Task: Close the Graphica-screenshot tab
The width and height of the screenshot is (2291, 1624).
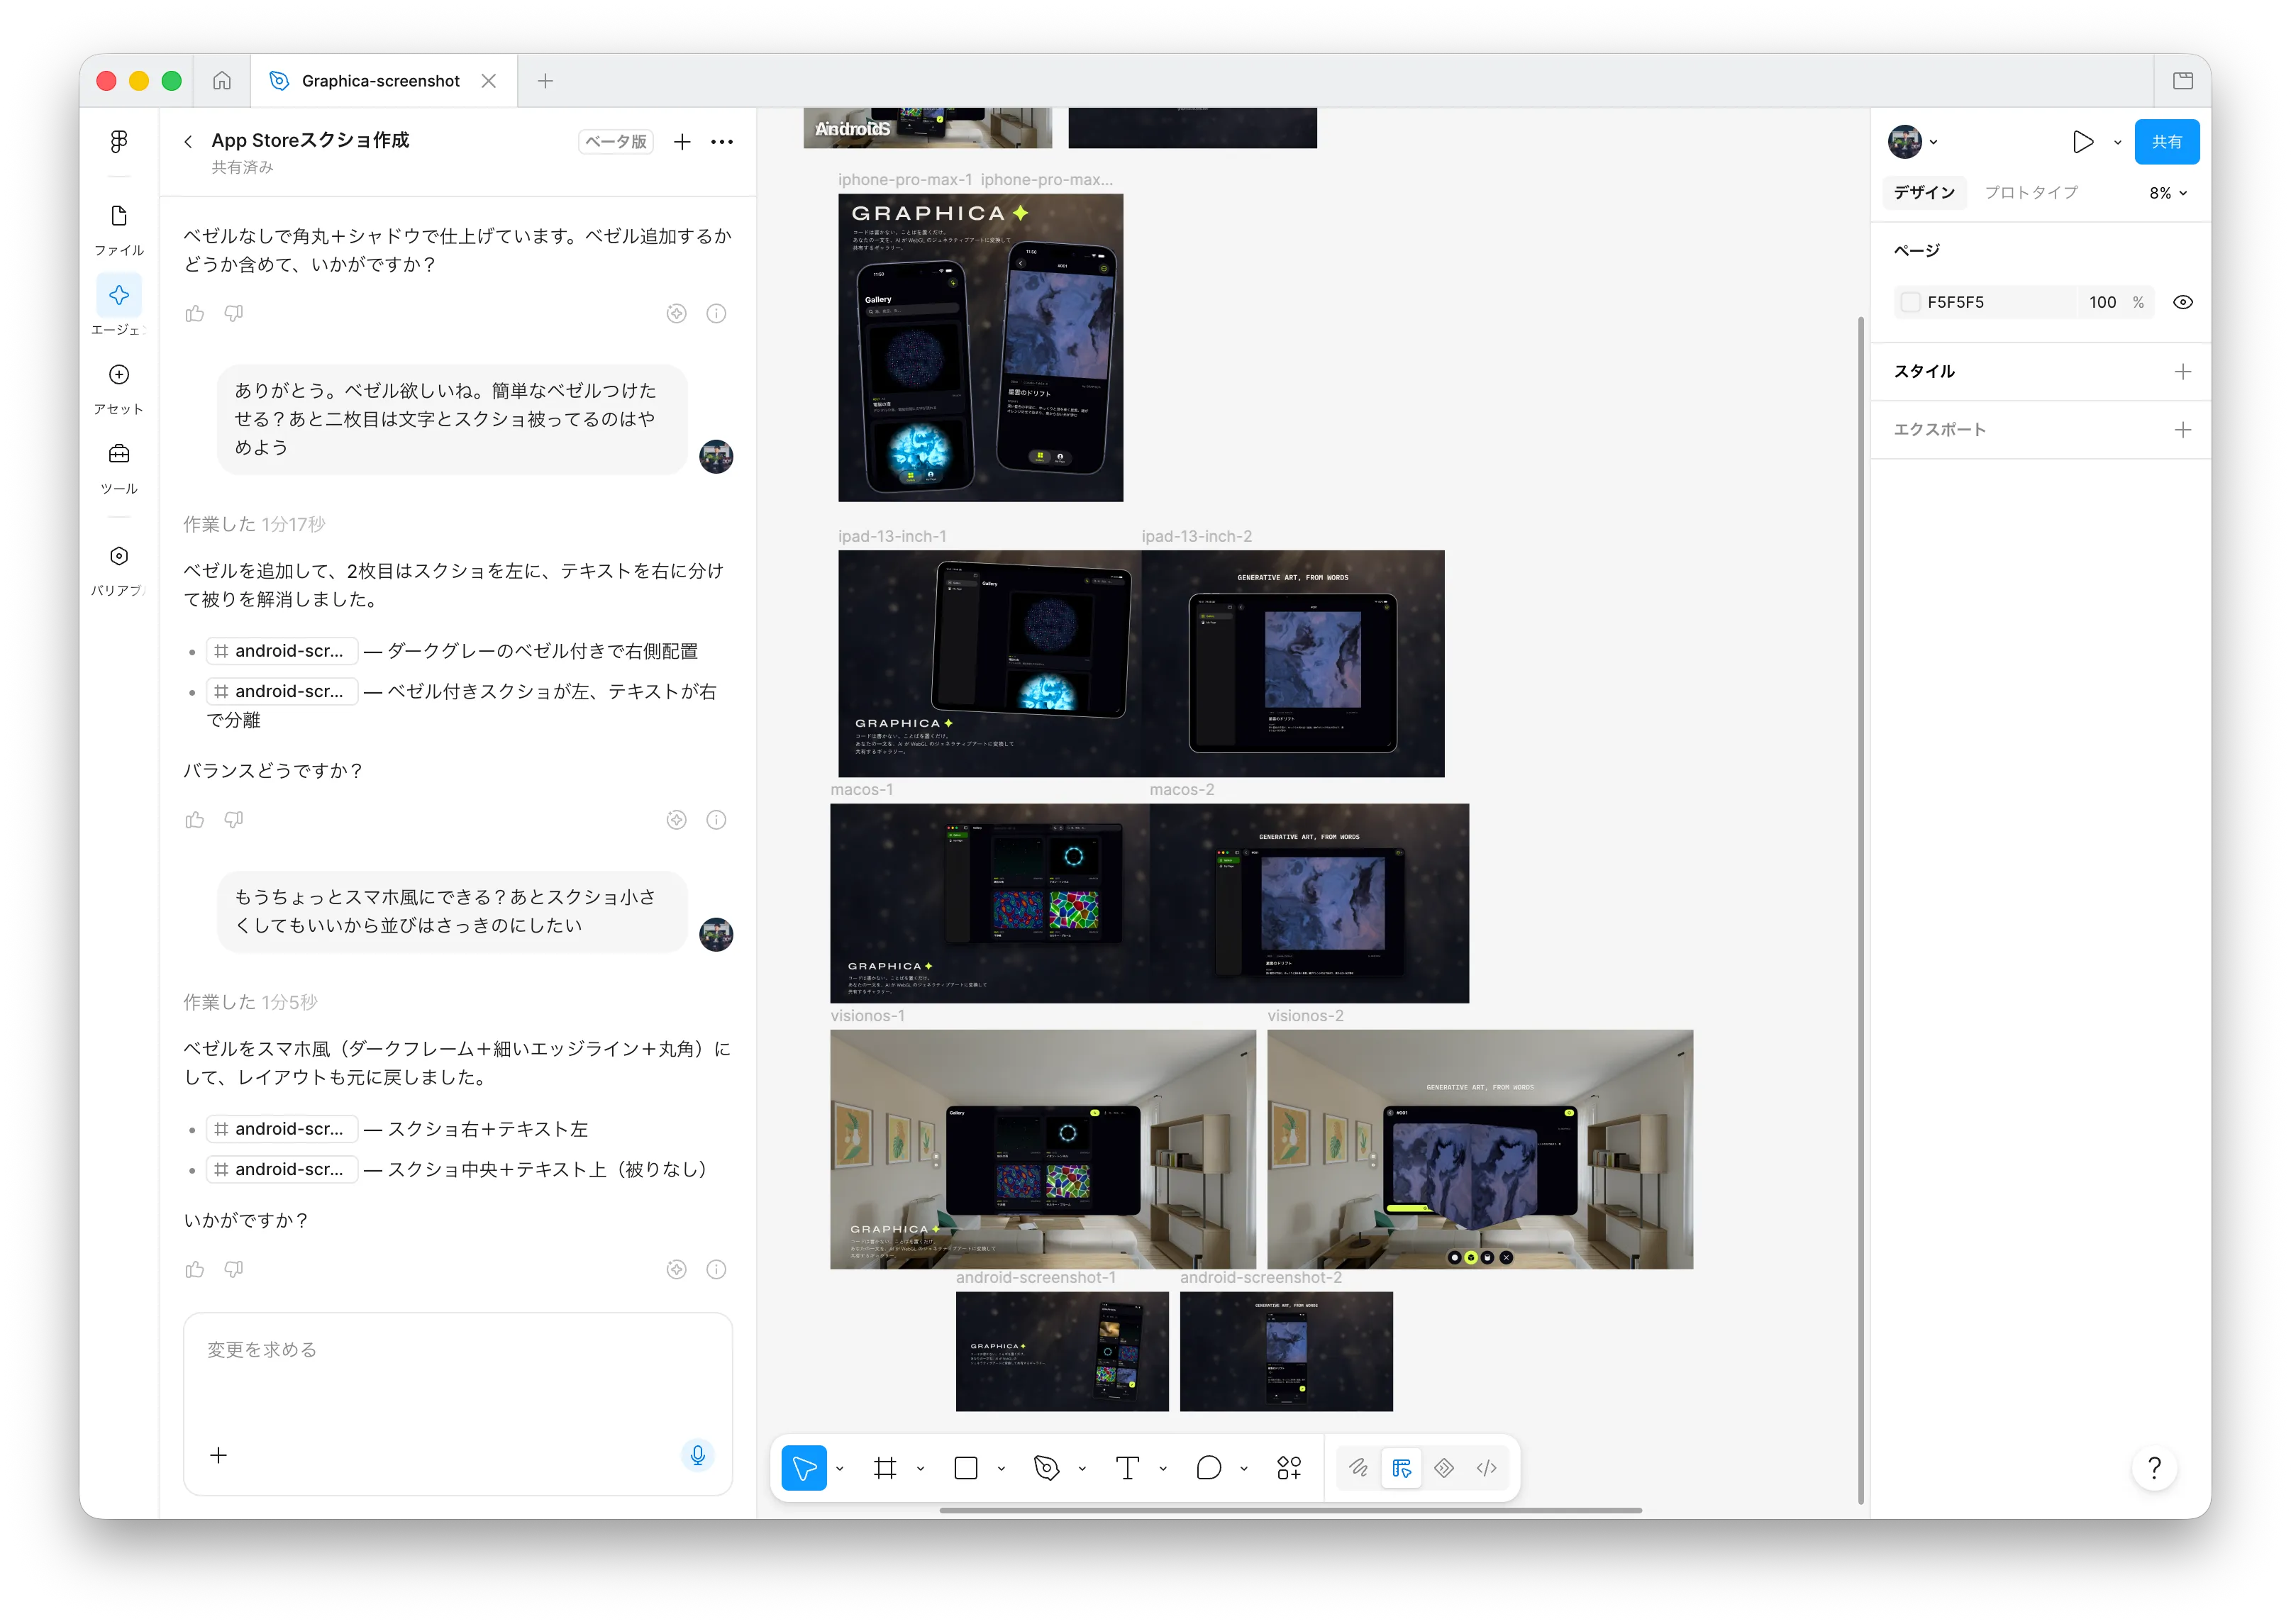Action: point(489,80)
